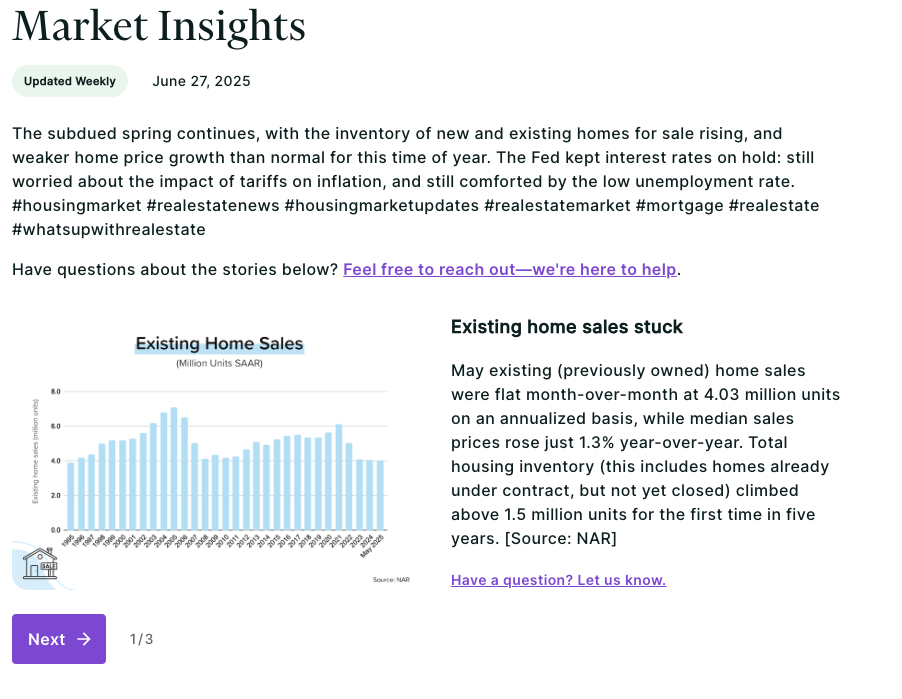Screen dimensions: 902x699
Task: Click the 1/3 page indicator
Action: [142, 639]
